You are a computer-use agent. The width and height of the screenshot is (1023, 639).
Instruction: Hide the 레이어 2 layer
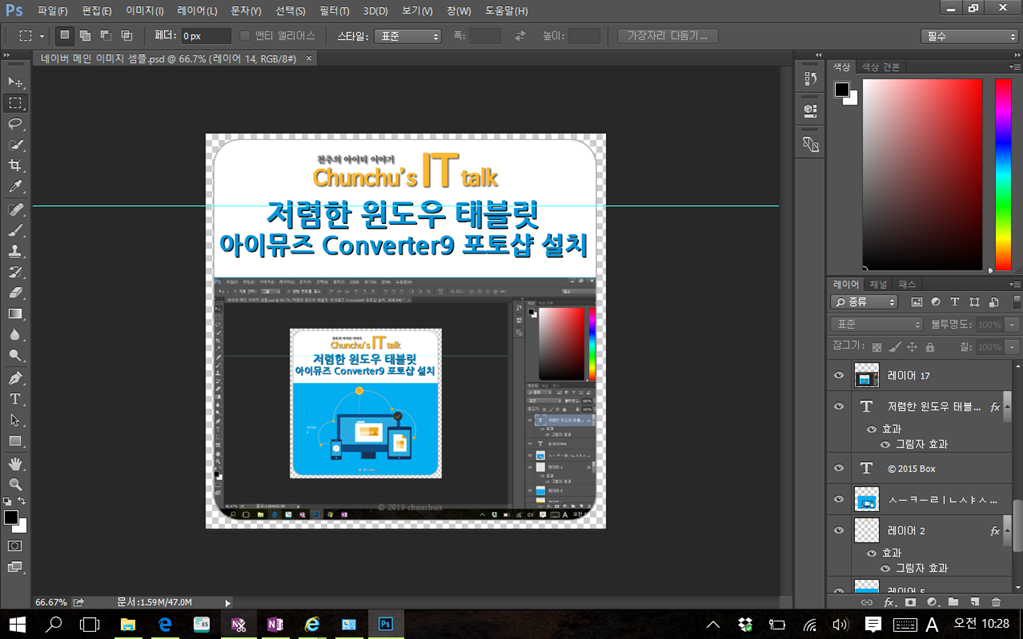coord(839,530)
